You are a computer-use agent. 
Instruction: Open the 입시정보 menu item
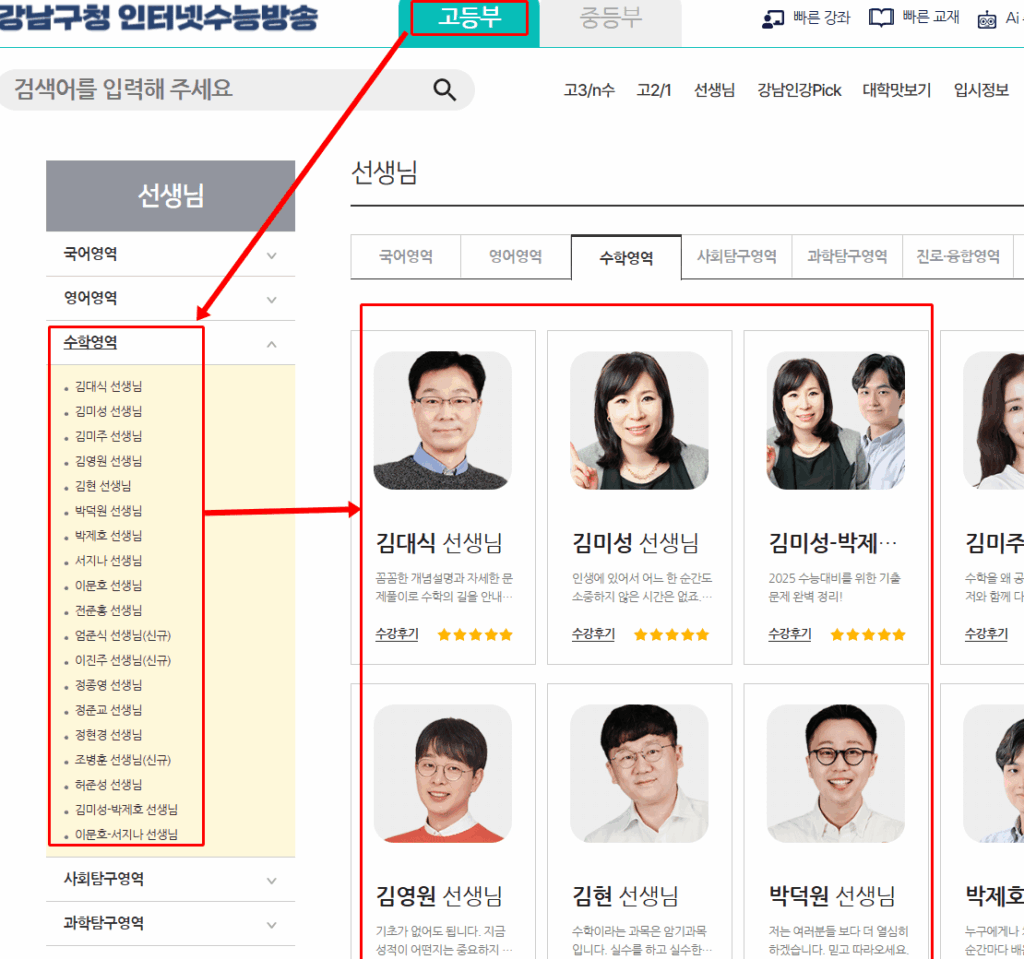point(979,89)
